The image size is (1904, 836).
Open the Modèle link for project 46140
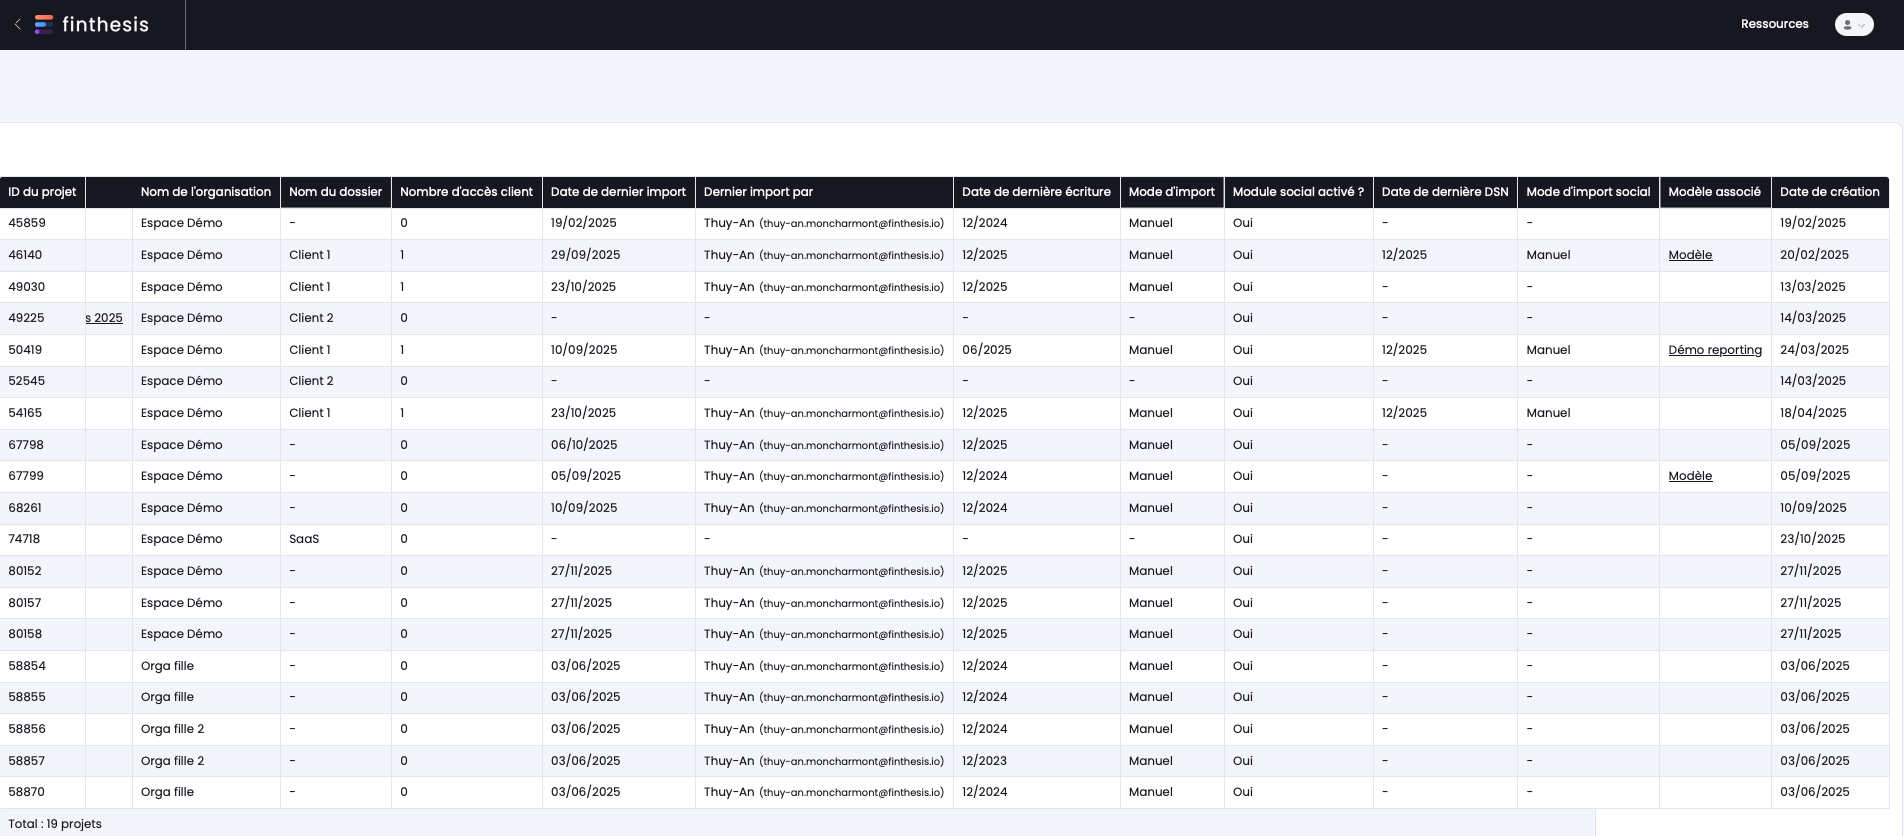(1690, 255)
